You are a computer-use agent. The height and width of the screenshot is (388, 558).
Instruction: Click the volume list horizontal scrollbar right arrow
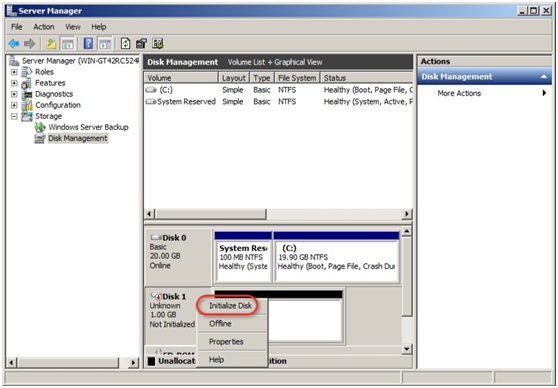tap(406, 214)
